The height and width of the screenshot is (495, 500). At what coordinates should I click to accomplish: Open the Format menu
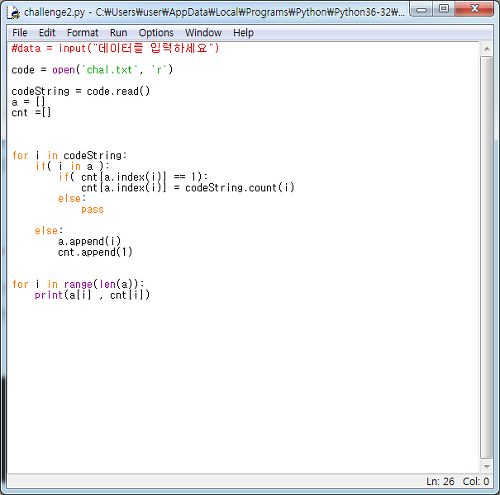point(83,33)
